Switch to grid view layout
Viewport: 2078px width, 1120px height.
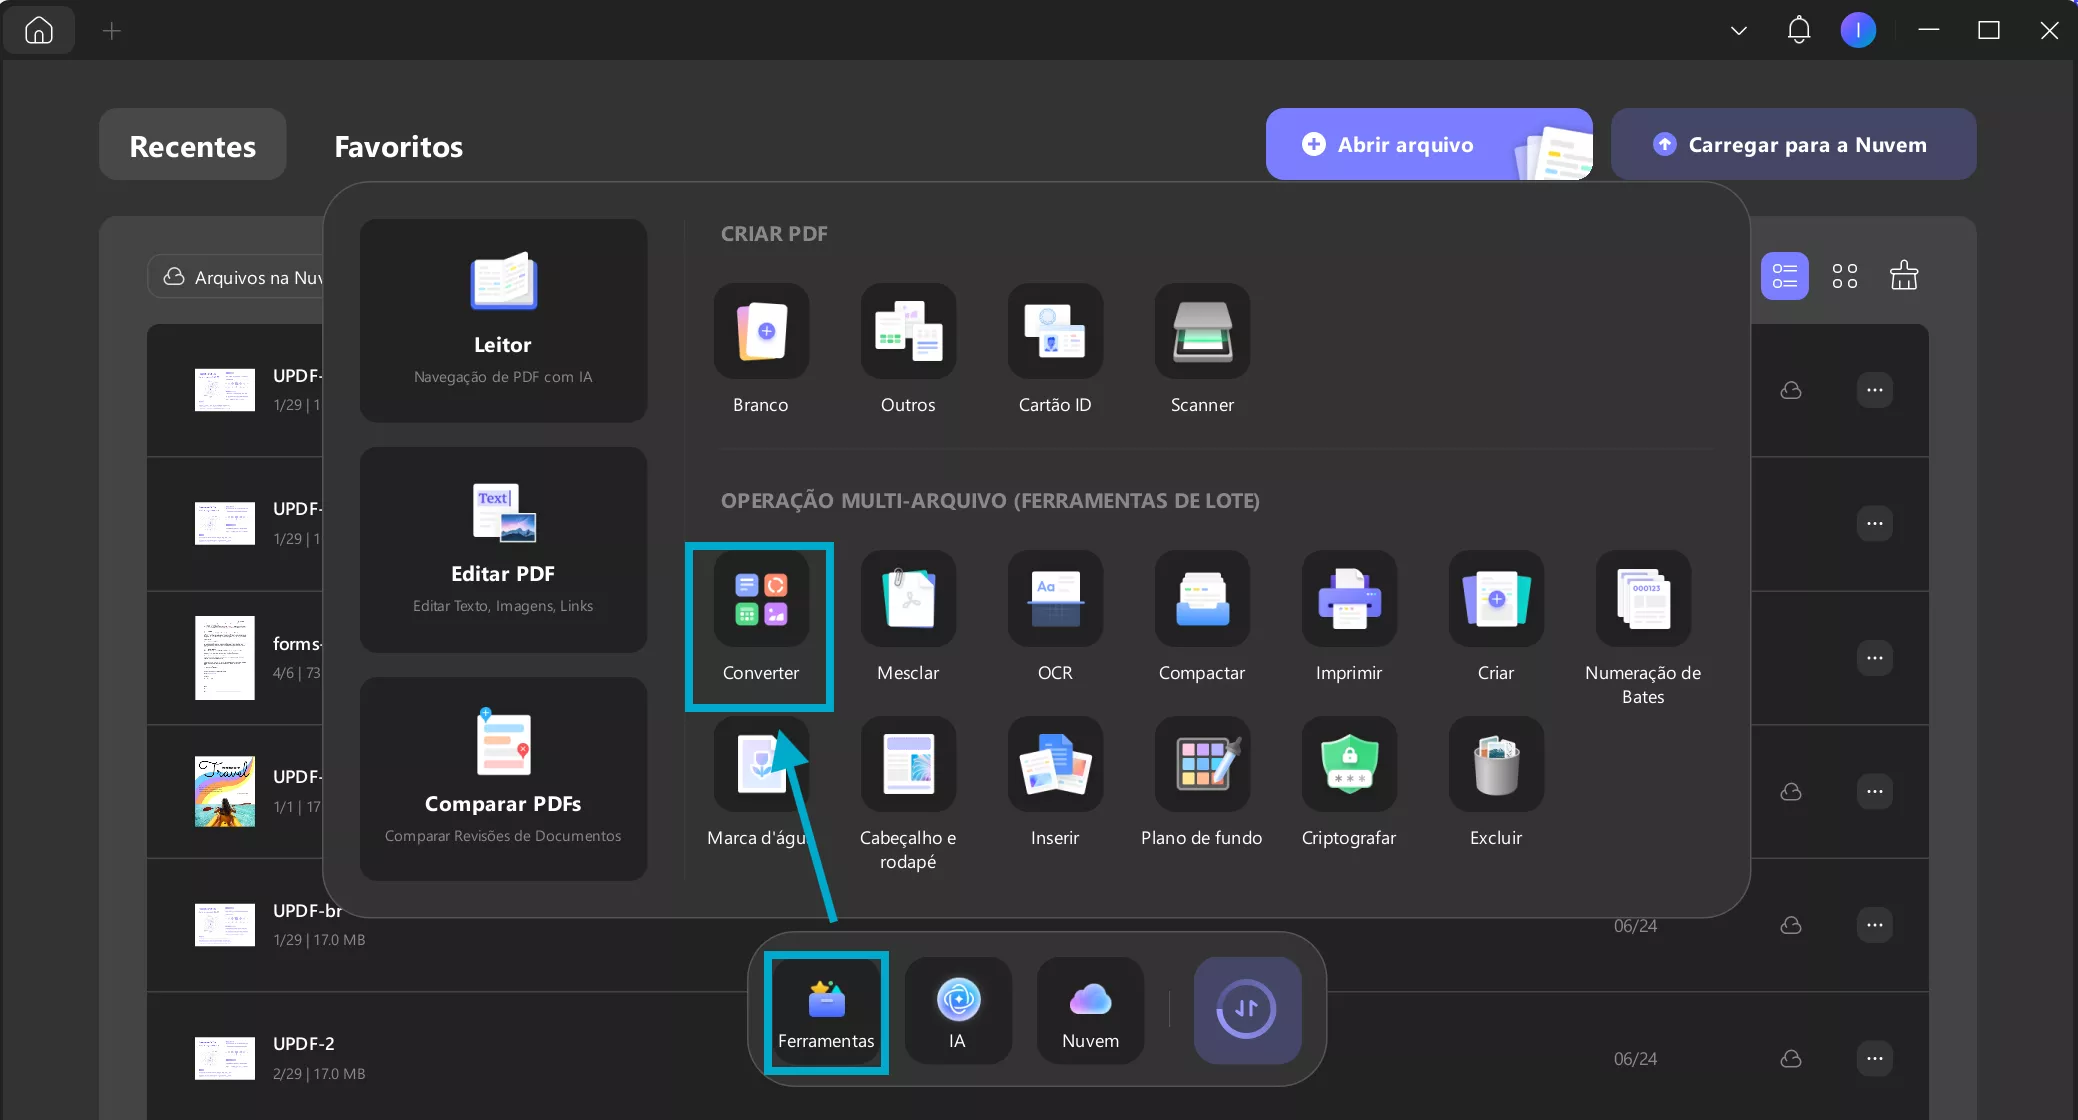(x=1844, y=276)
